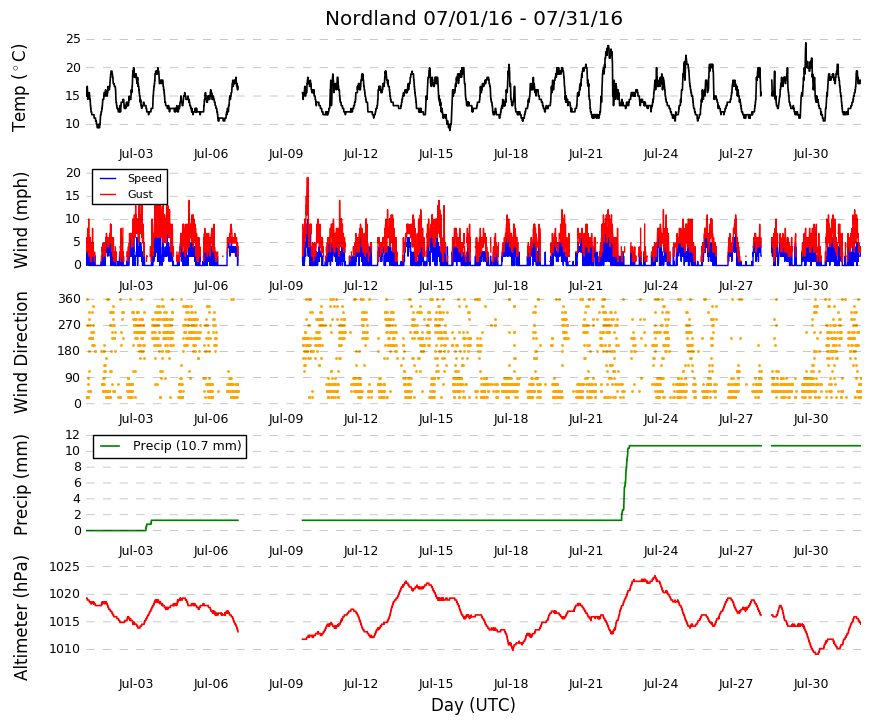This screenshot has width=871, height=725.
Task: Click the Precip (10.7 mm) legend text
Action: coord(187,446)
